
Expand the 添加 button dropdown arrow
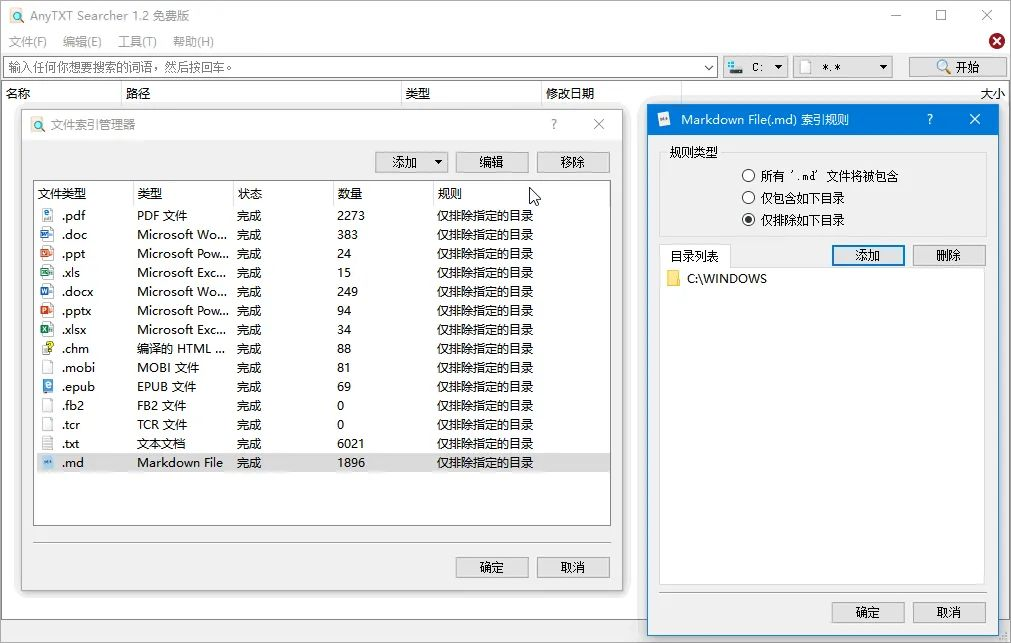438,163
